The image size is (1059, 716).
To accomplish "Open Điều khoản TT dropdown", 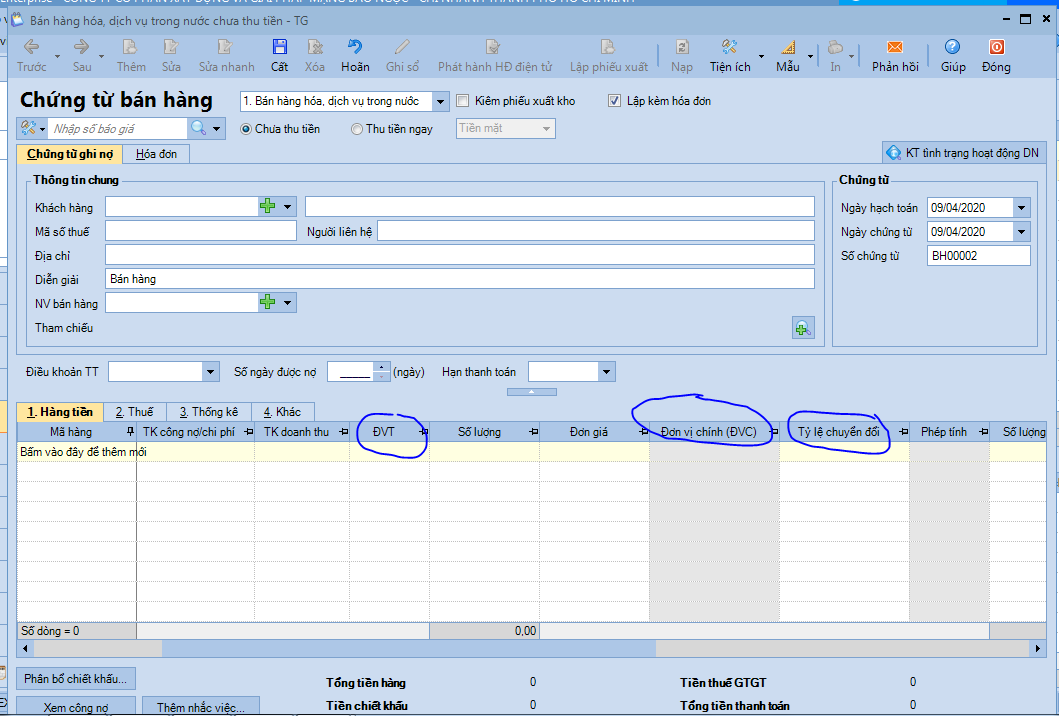I will [210, 372].
